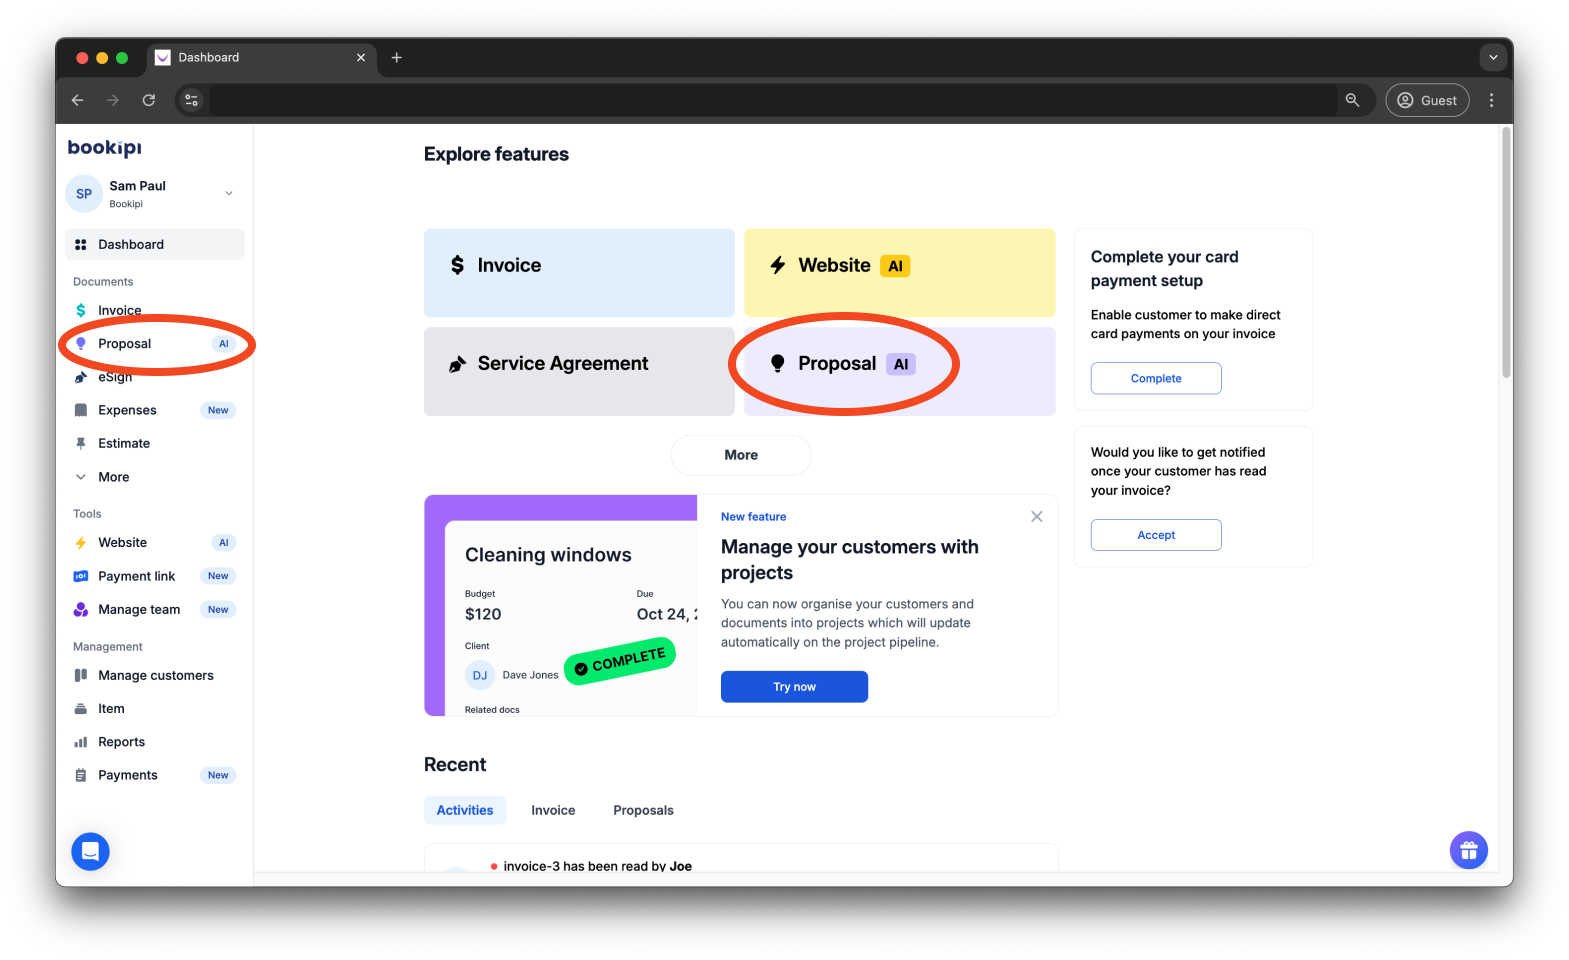This screenshot has width=1569, height=960.
Task: Click the browser back arrow
Action: pos(78,100)
